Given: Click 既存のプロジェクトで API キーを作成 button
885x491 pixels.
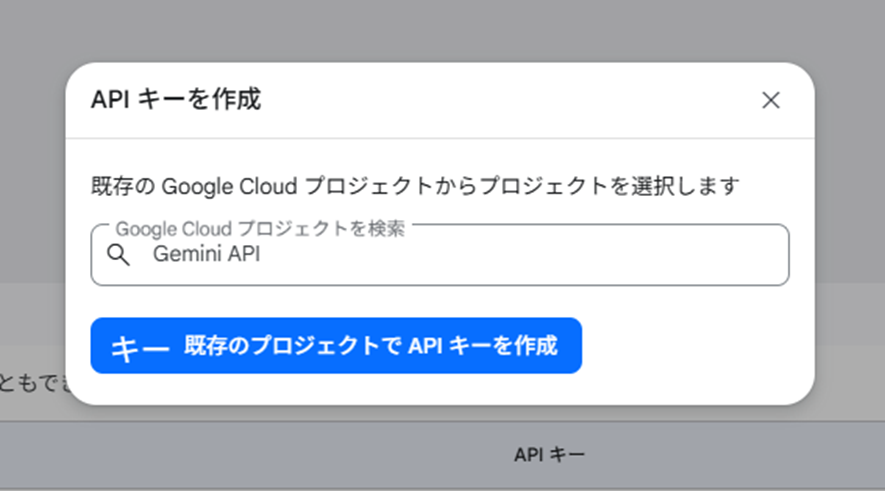Looking at the screenshot, I should 336,345.
